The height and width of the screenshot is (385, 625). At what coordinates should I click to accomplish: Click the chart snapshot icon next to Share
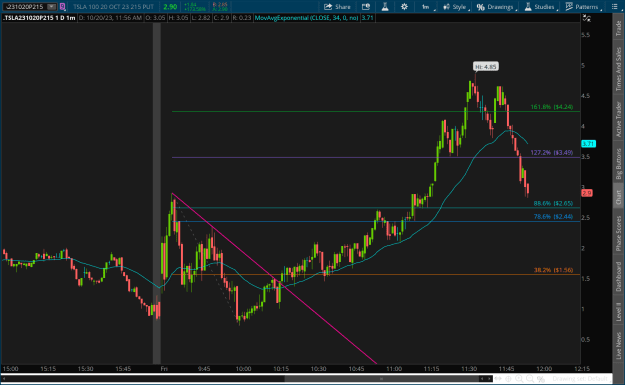366,7
